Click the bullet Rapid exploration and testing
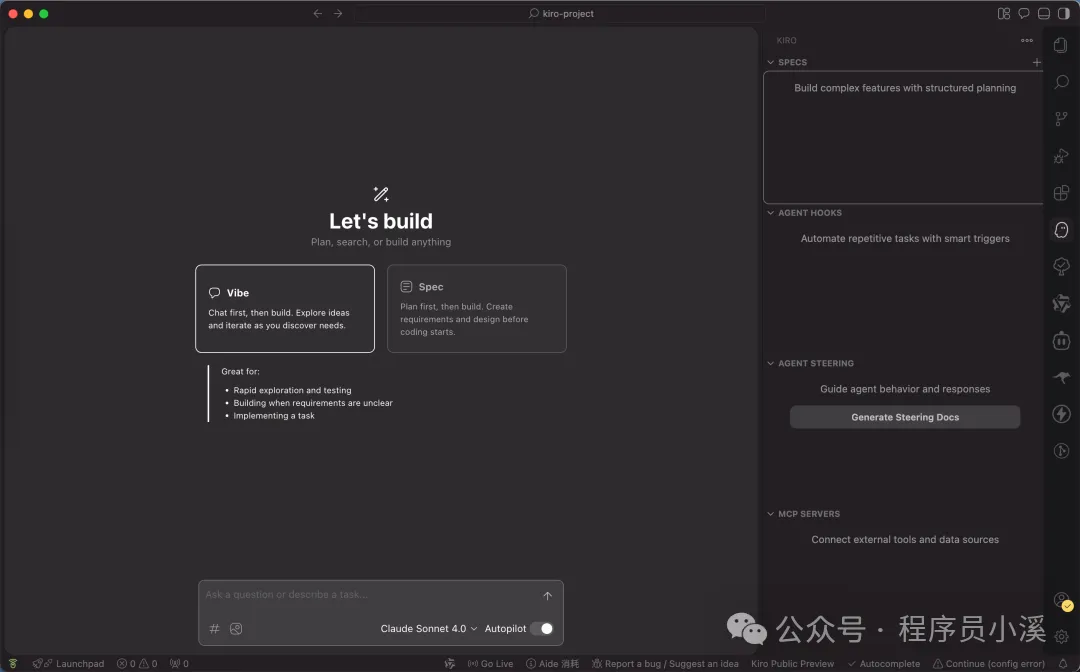This screenshot has height=672, width=1080. [x=292, y=390]
